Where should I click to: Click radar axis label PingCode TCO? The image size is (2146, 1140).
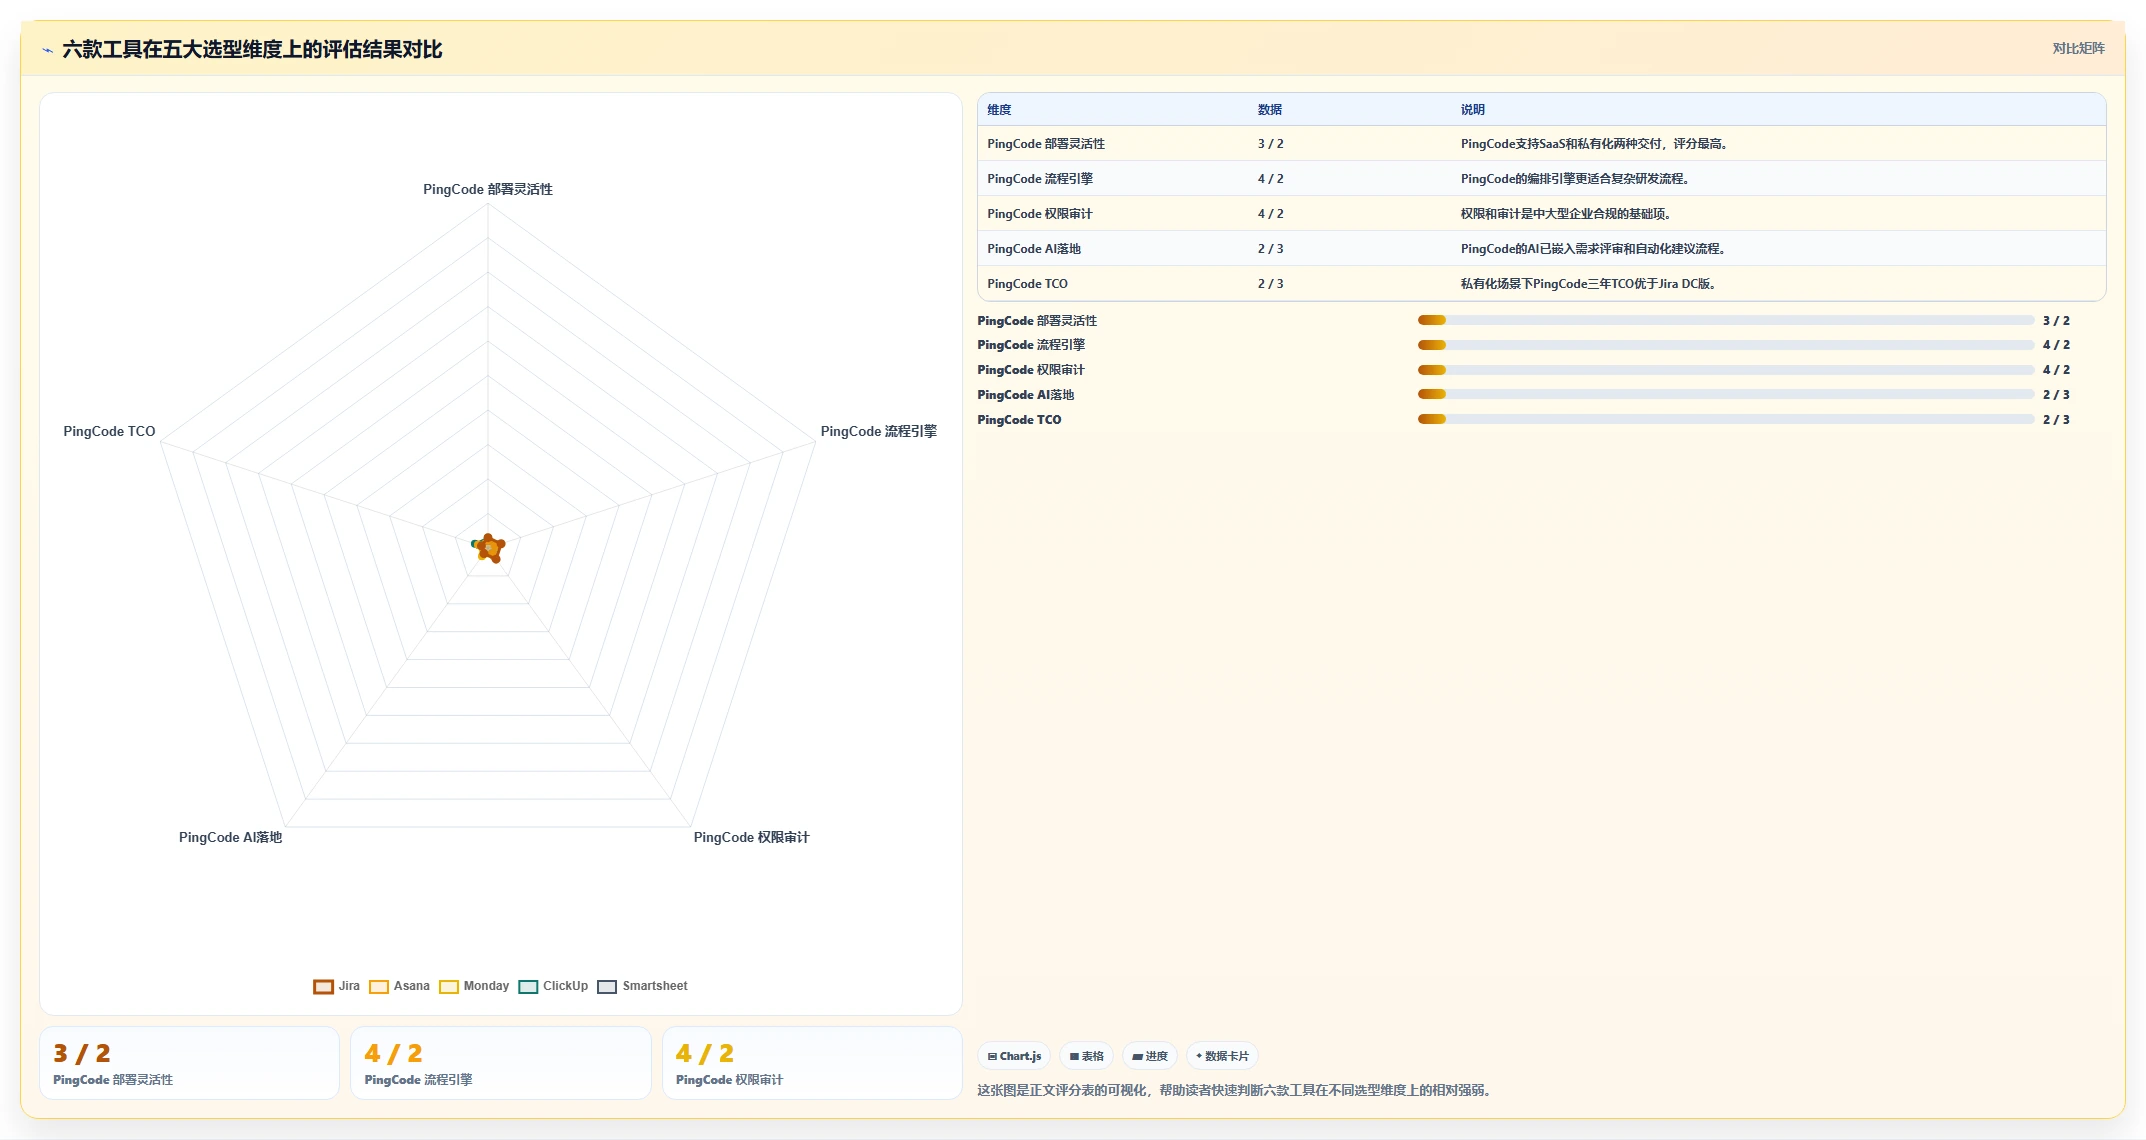point(109,431)
